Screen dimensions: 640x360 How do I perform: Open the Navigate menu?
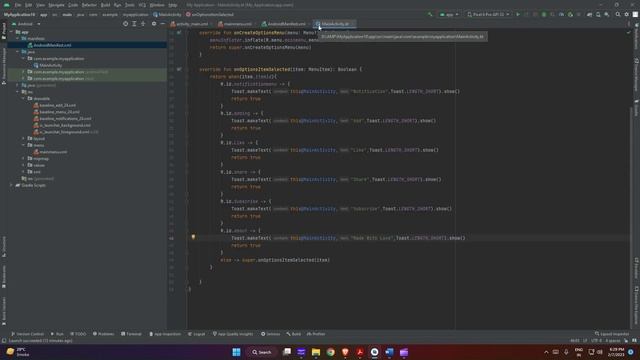56,5
